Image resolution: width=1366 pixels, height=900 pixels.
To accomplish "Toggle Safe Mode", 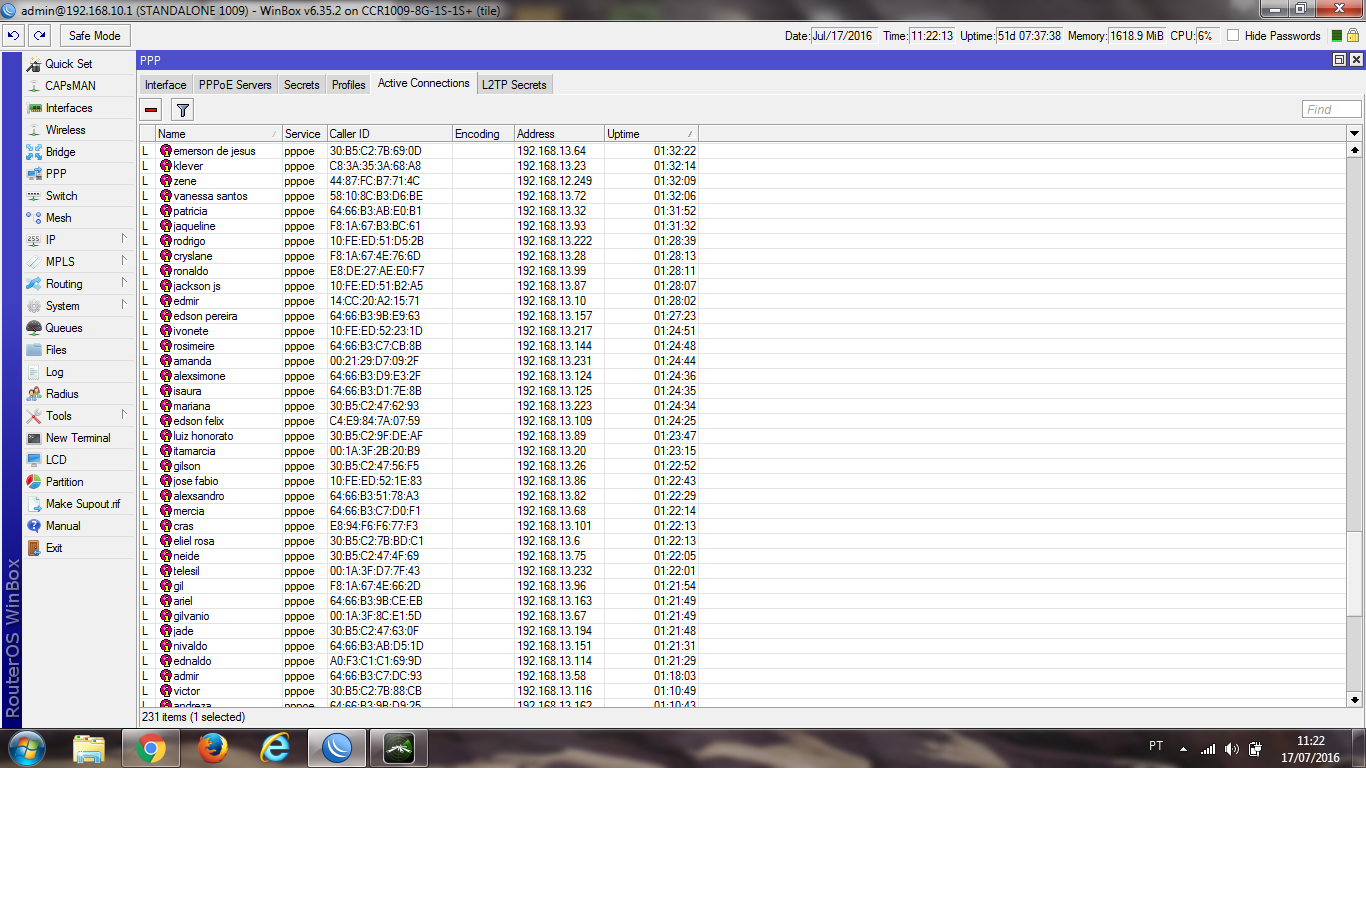I will coord(94,35).
